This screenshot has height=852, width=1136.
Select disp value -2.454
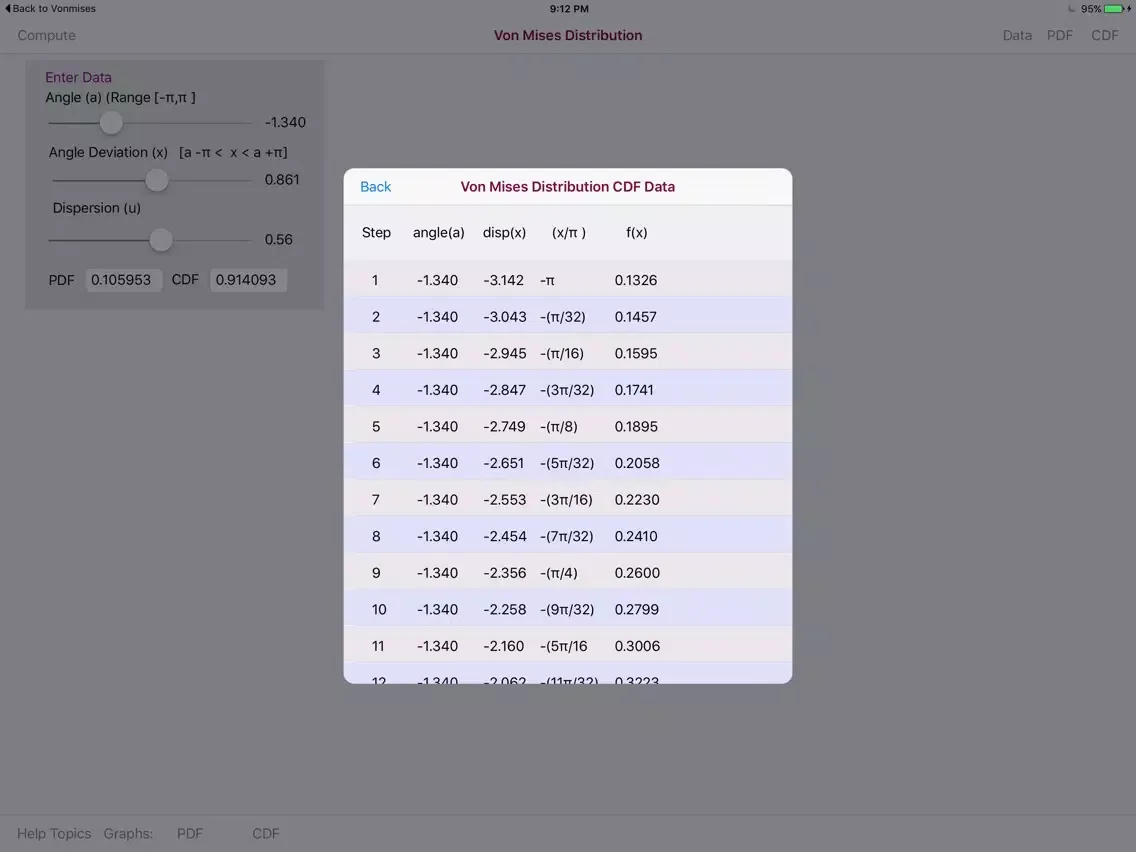(504, 536)
